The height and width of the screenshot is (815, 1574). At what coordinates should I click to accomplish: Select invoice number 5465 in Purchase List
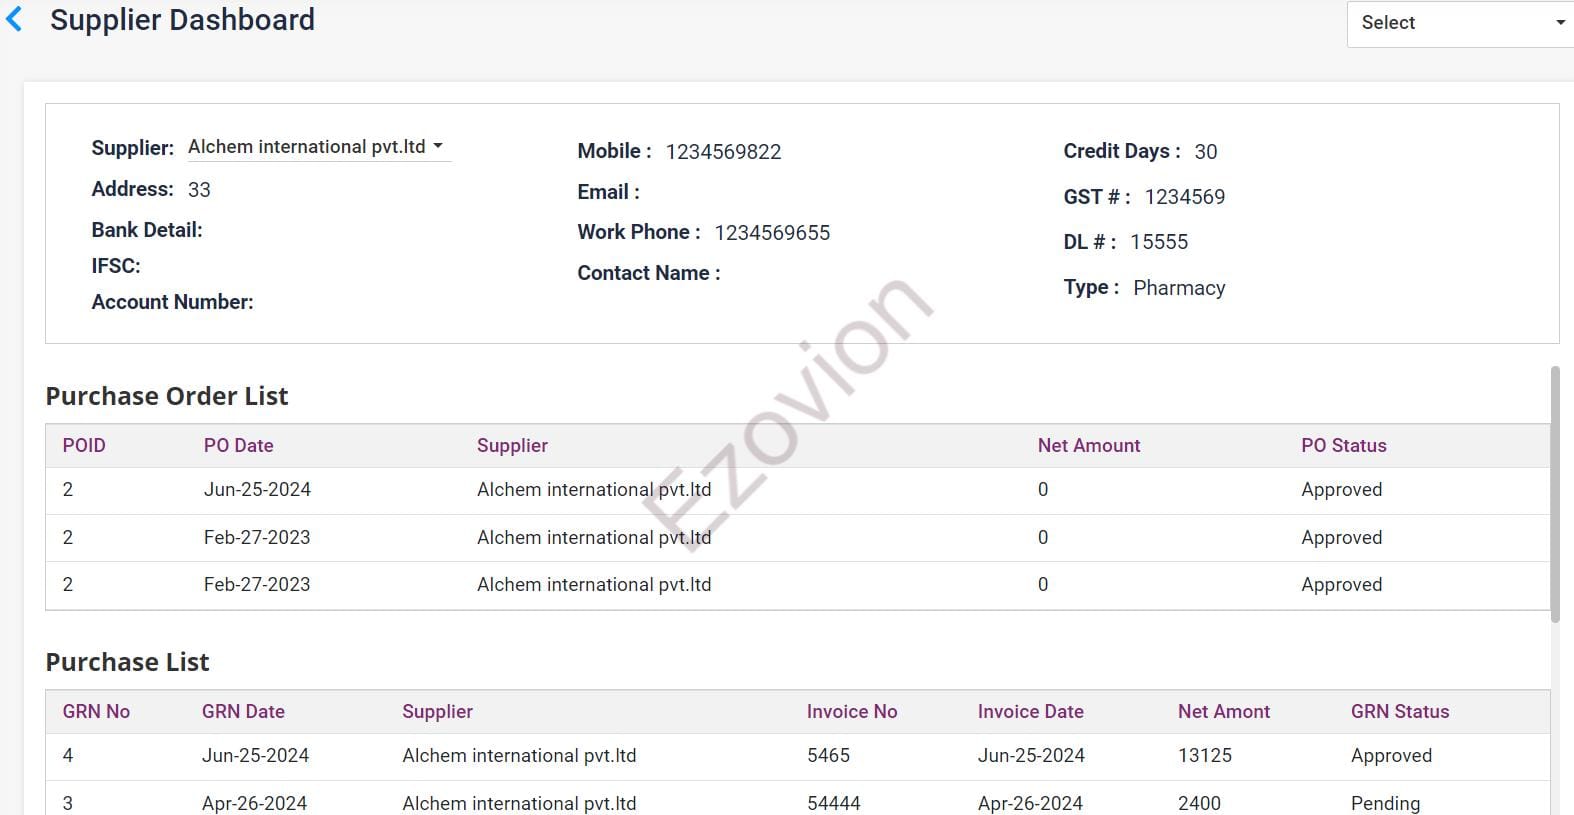(828, 756)
